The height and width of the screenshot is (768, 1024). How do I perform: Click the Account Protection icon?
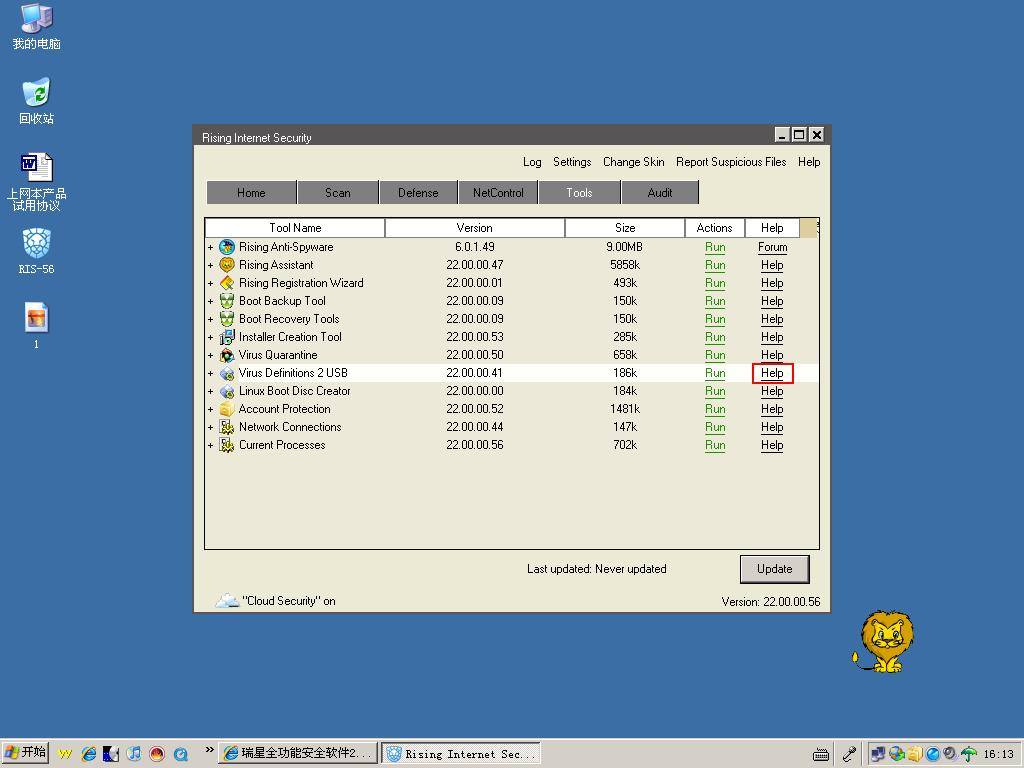point(227,409)
